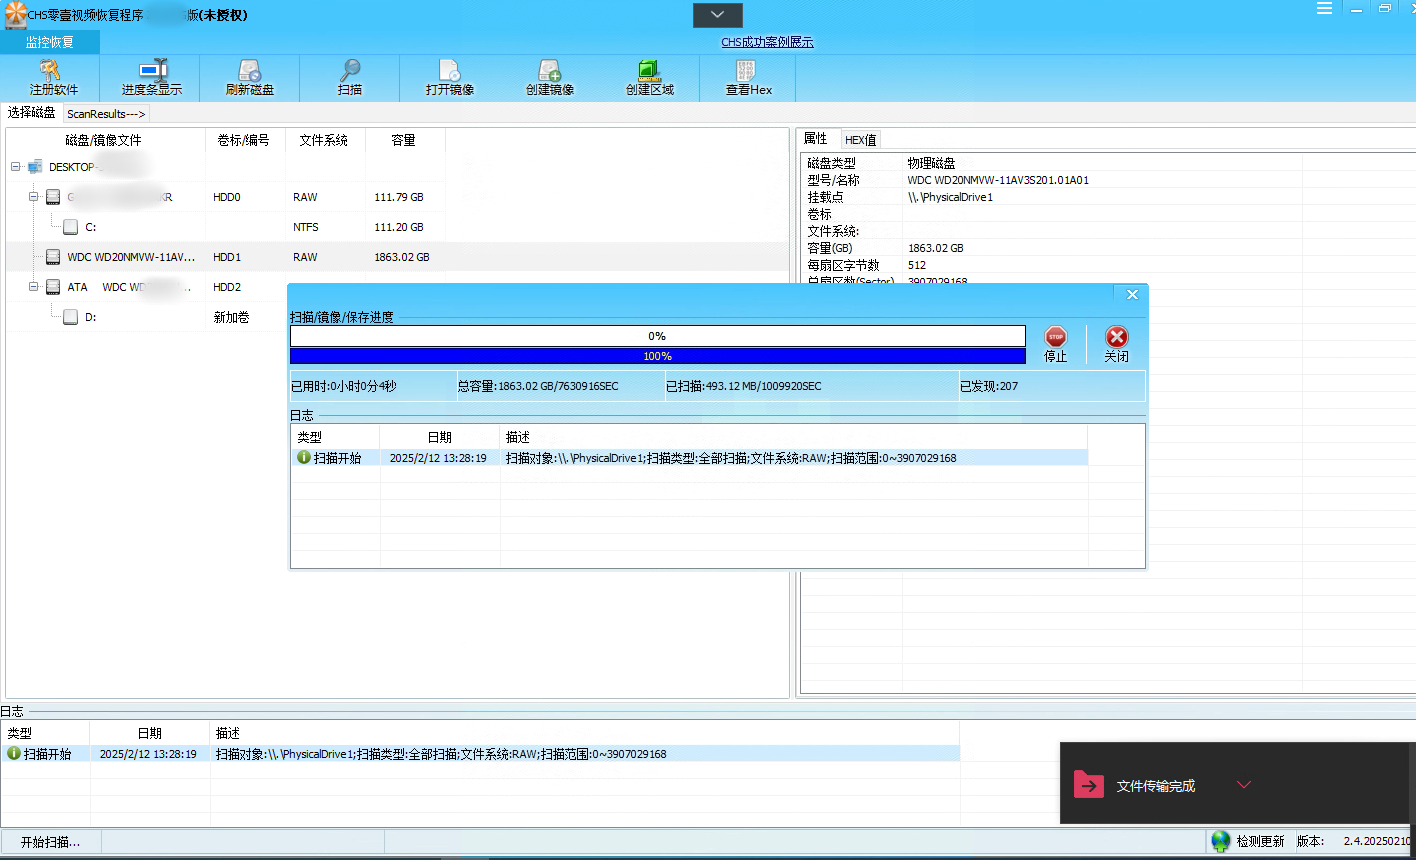Click the 已发现:207 counter text
The image size is (1416, 860).
pyautogui.click(x=989, y=386)
